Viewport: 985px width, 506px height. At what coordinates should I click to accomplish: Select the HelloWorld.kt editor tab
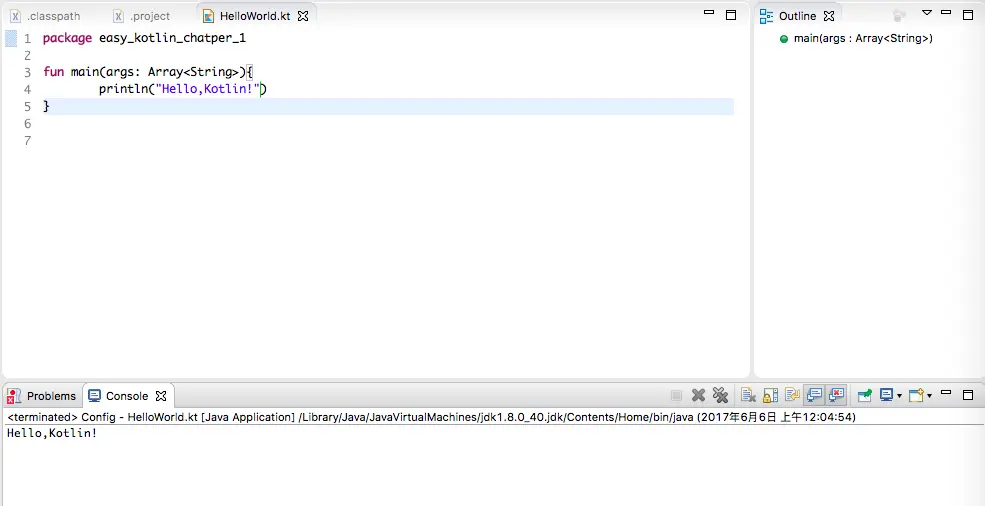click(254, 16)
